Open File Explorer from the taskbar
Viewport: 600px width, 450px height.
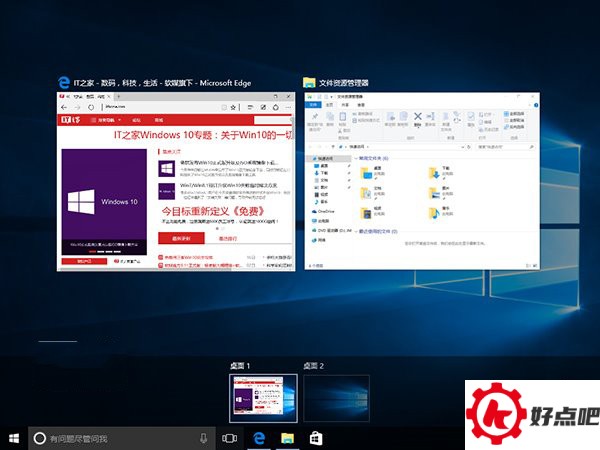tap(287, 438)
